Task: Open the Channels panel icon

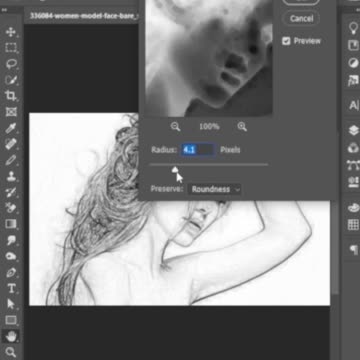Action: click(x=353, y=147)
